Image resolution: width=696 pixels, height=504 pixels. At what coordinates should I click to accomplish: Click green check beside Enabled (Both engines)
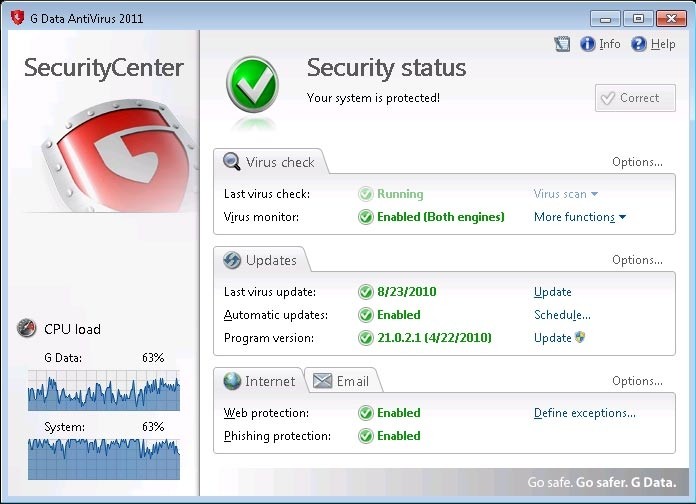[x=365, y=217]
